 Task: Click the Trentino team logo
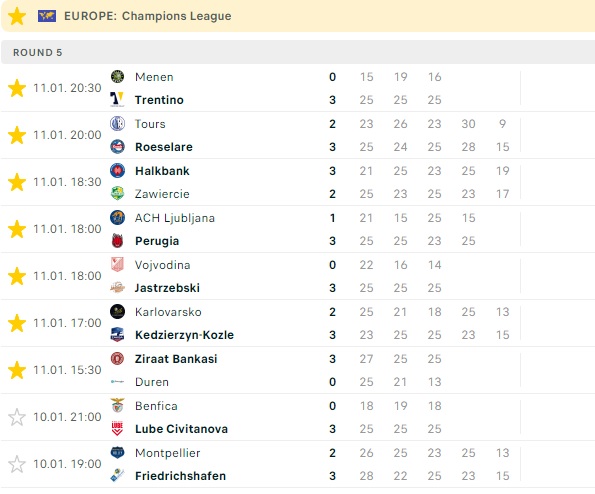pos(117,99)
